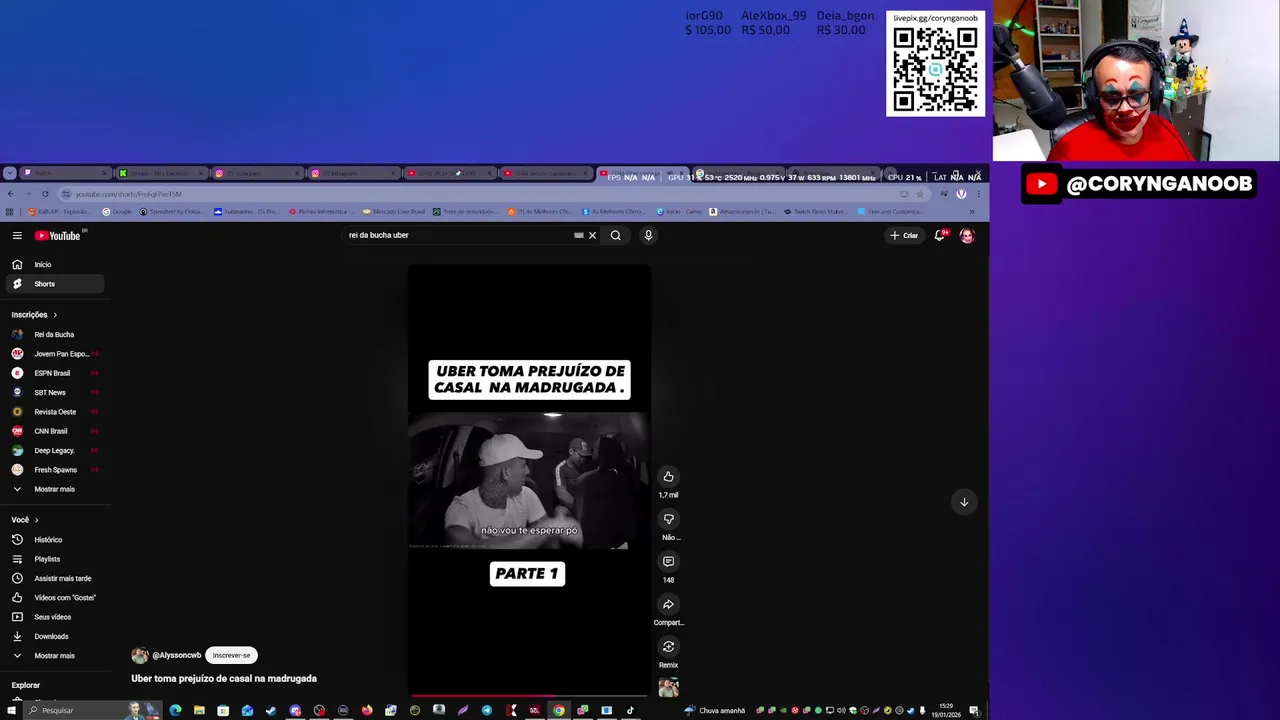Go to next short with down arrow
The image size is (1280, 720).
[x=964, y=502]
